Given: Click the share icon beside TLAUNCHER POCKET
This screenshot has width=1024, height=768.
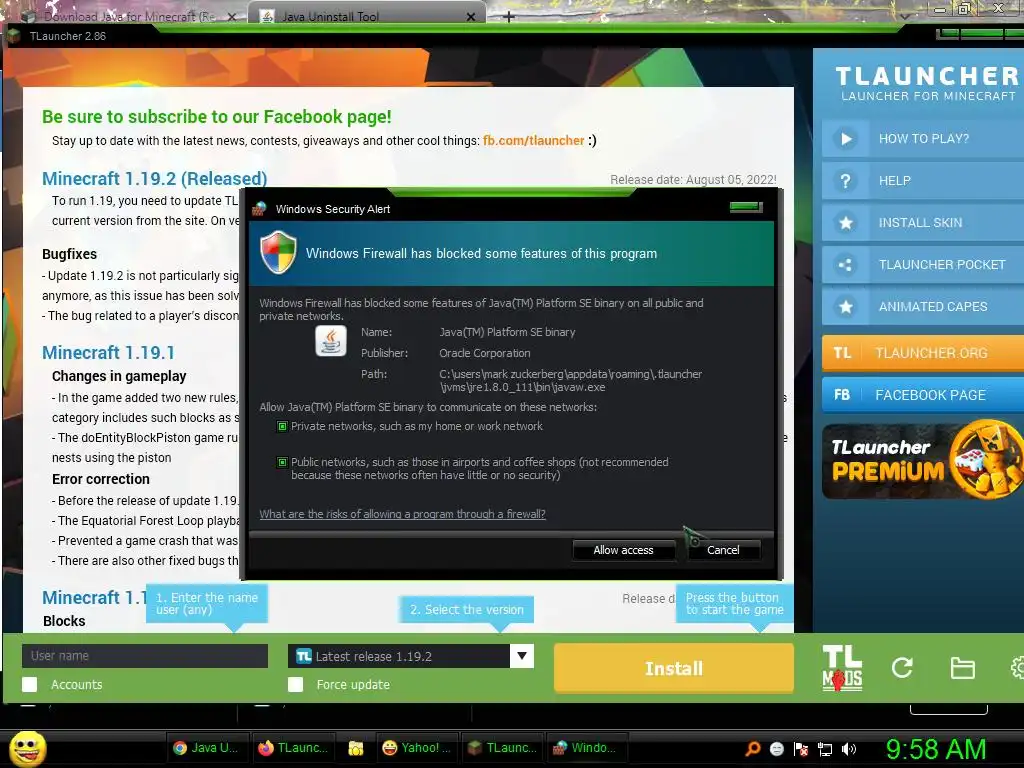Looking at the screenshot, I should click(x=846, y=264).
